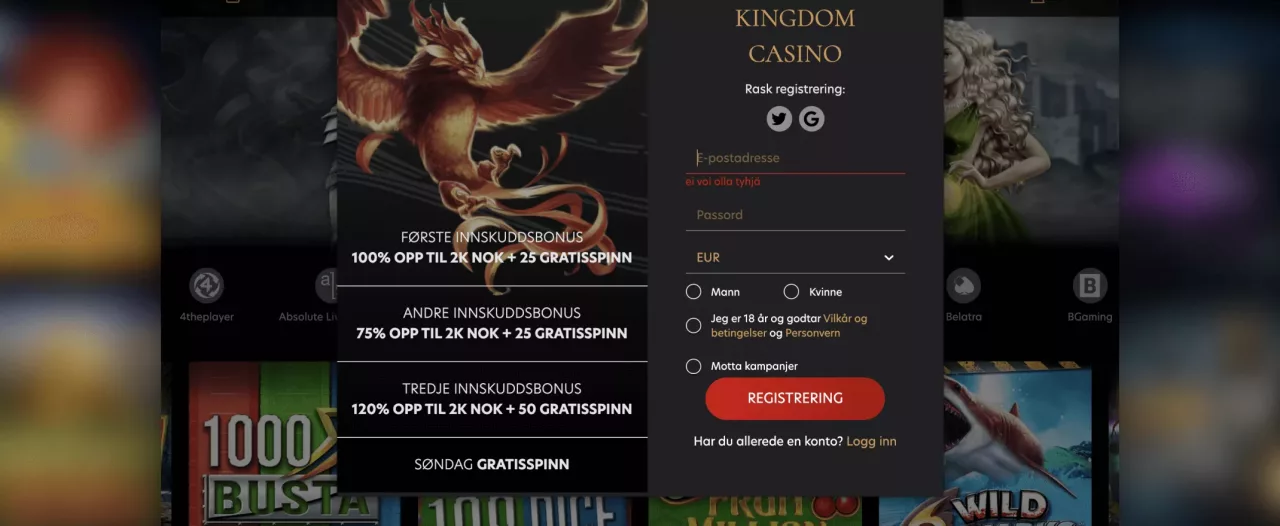Select the Søndag Gratisspinn offer
This screenshot has height=526, width=1280.
point(492,464)
